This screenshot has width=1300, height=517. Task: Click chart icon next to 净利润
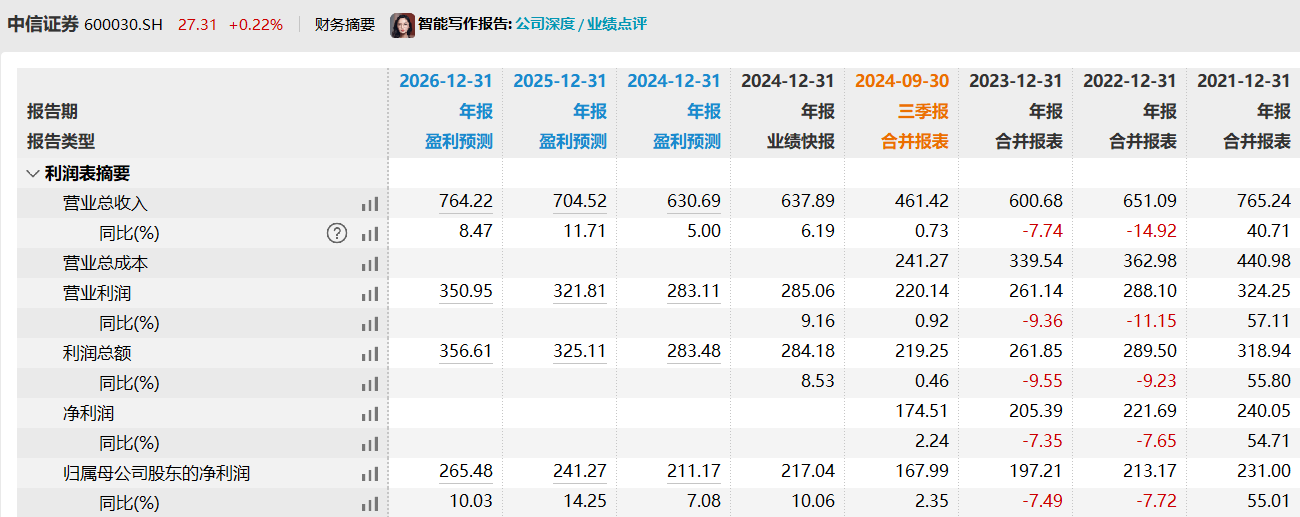tap(370, 414)
